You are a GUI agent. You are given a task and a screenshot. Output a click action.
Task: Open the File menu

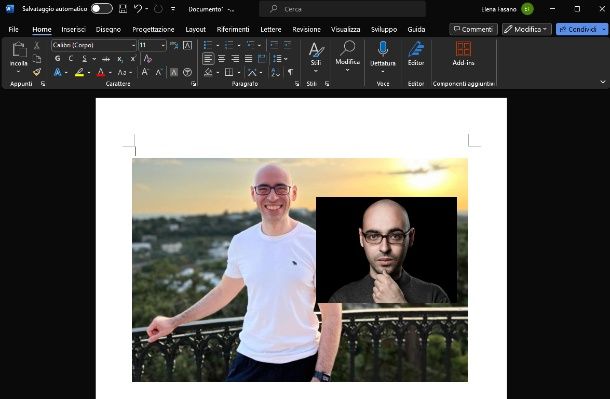13,29
